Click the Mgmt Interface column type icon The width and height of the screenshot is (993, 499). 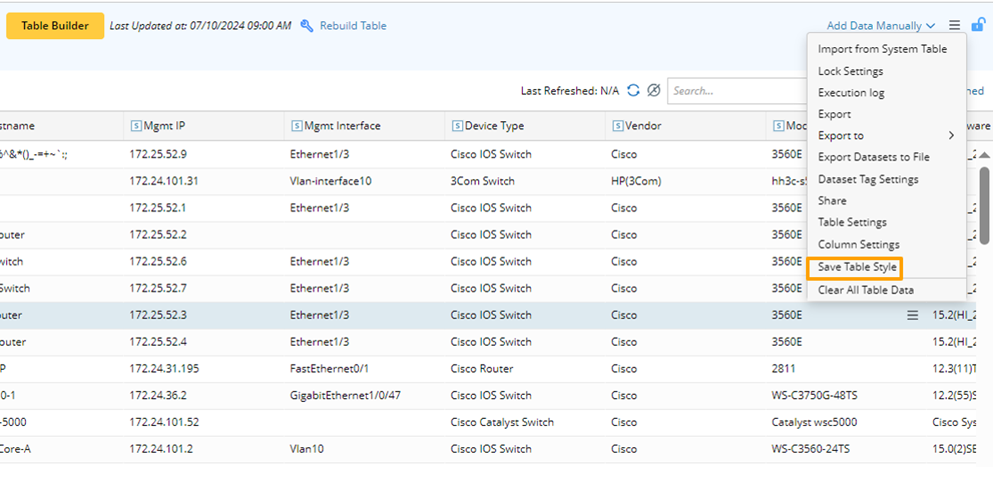(296, 126)
